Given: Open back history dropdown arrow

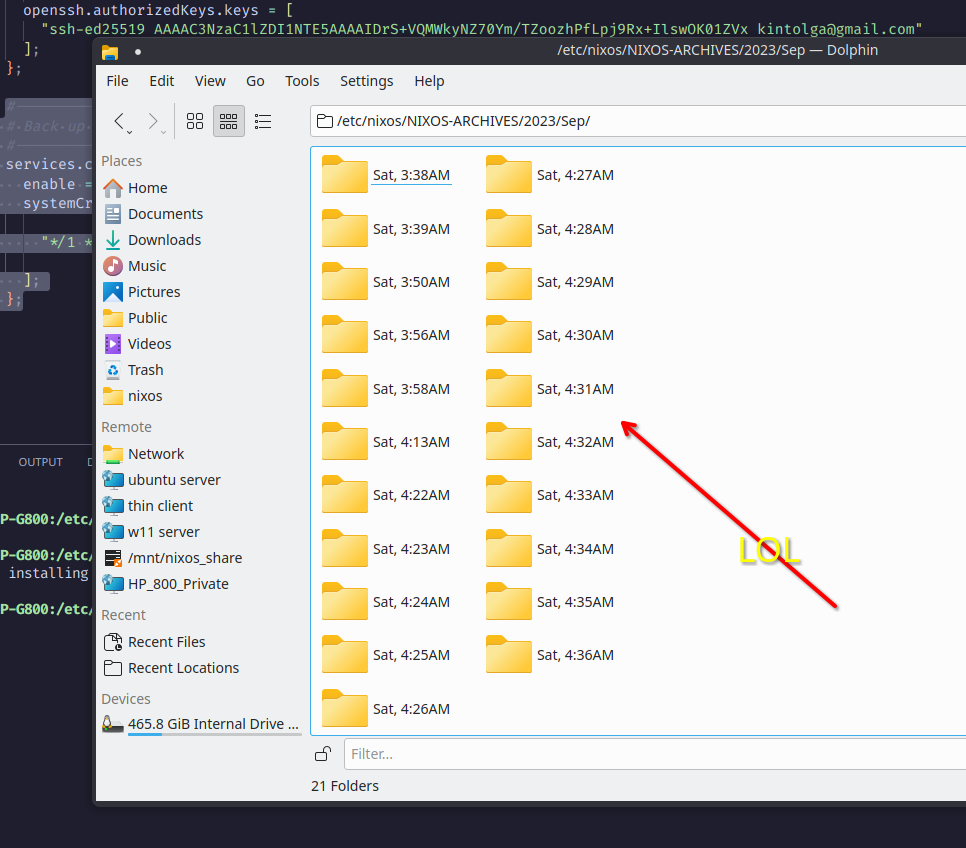Looking at the screenshot, I should (x=129, y=131).
